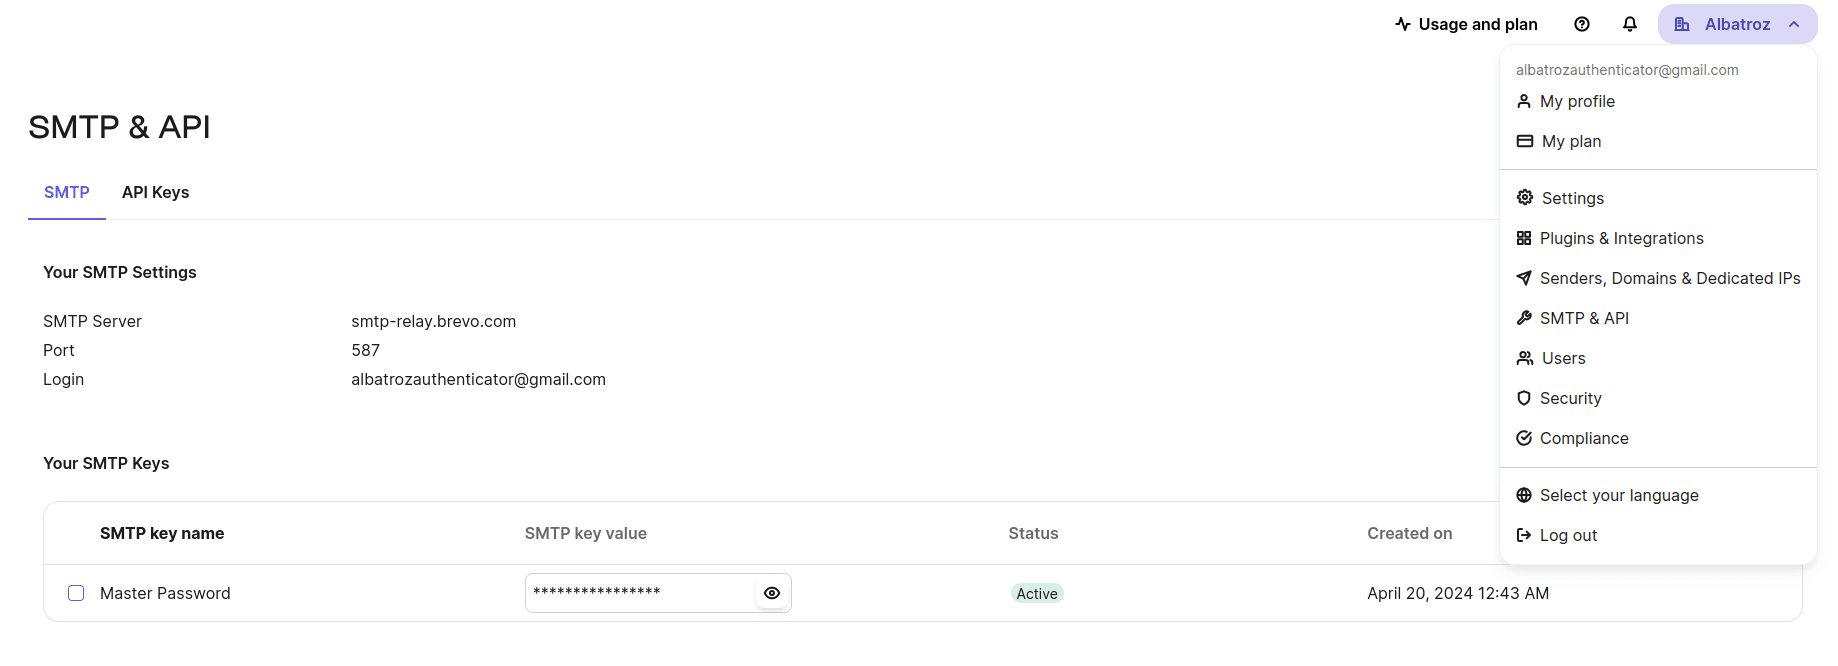Open Usage and plan
The height and width of the screenshot is (666, 1838).
(1466, 23)
